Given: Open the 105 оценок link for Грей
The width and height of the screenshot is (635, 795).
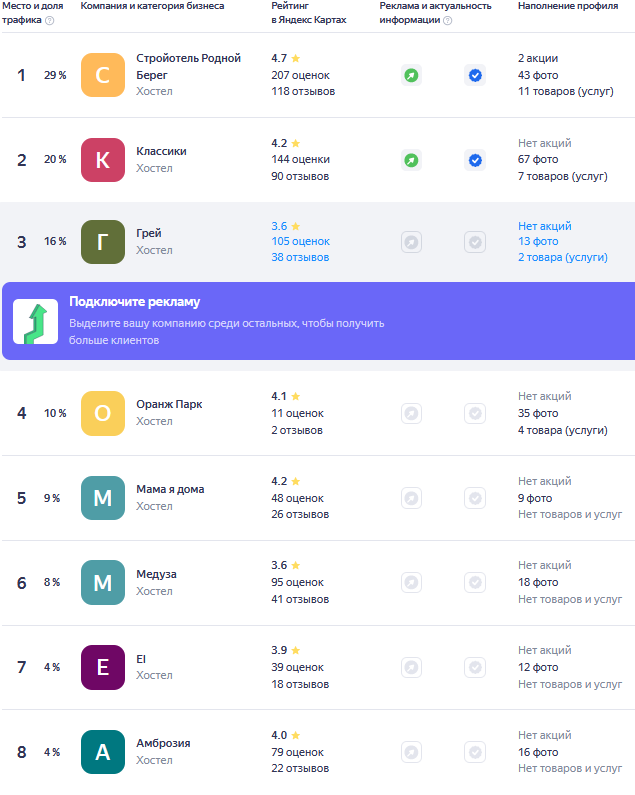Looking at the screenshot, I should [x=300, y=241].
